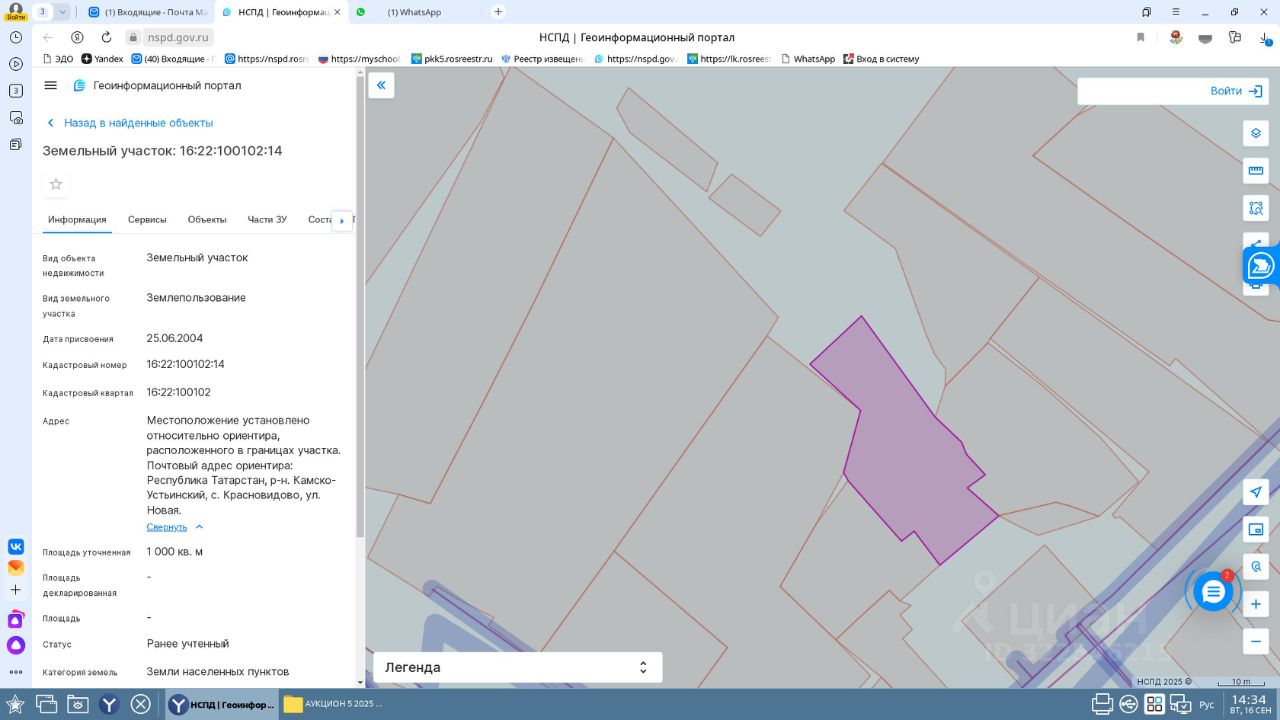Image resolution: width=1280 pixels, height=720 pixels.
Task: Click the cadastral quarter 16:22:100102 value
Action: click(178, 392)
